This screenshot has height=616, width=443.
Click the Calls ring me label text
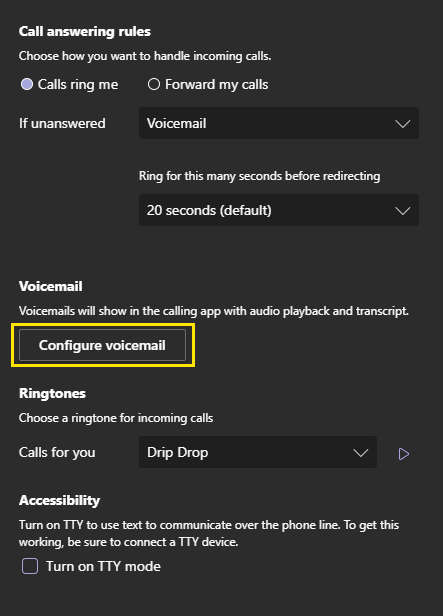click(78, 84)
